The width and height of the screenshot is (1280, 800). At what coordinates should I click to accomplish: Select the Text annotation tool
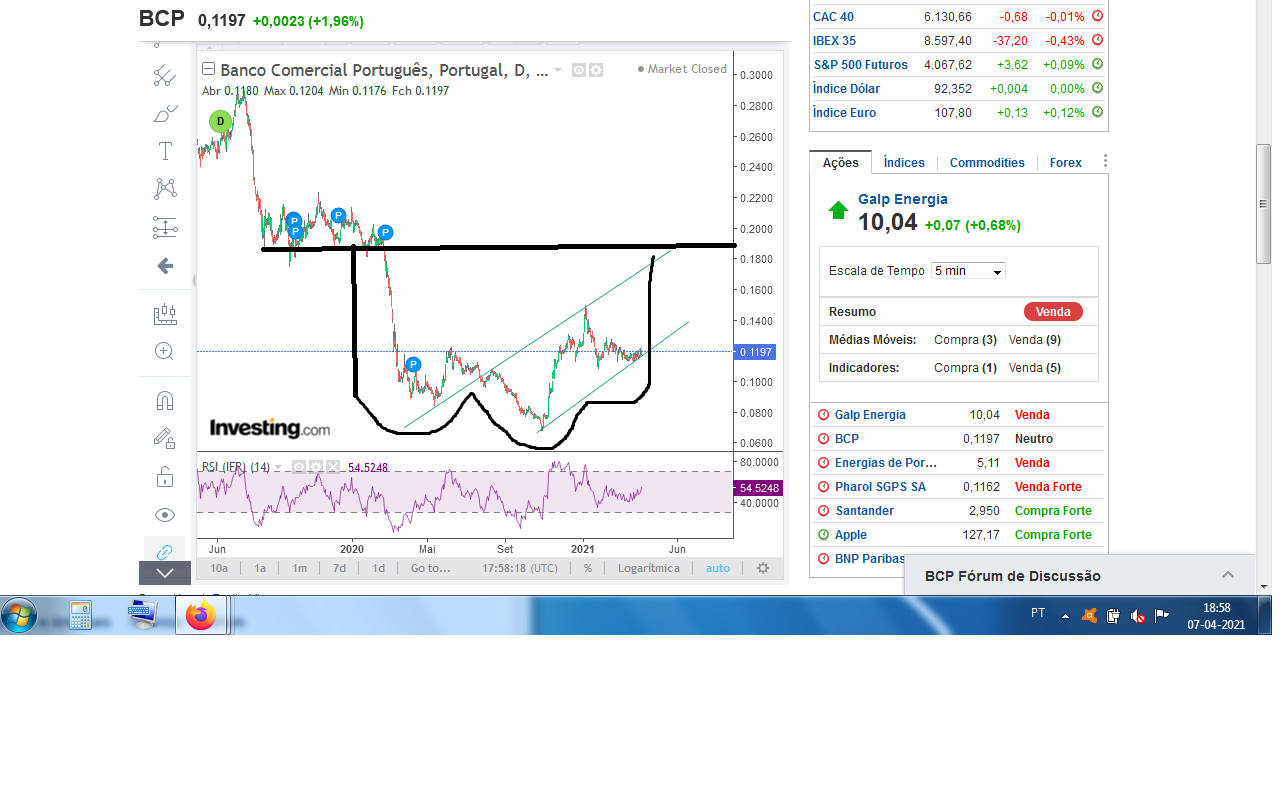(165, 151)
